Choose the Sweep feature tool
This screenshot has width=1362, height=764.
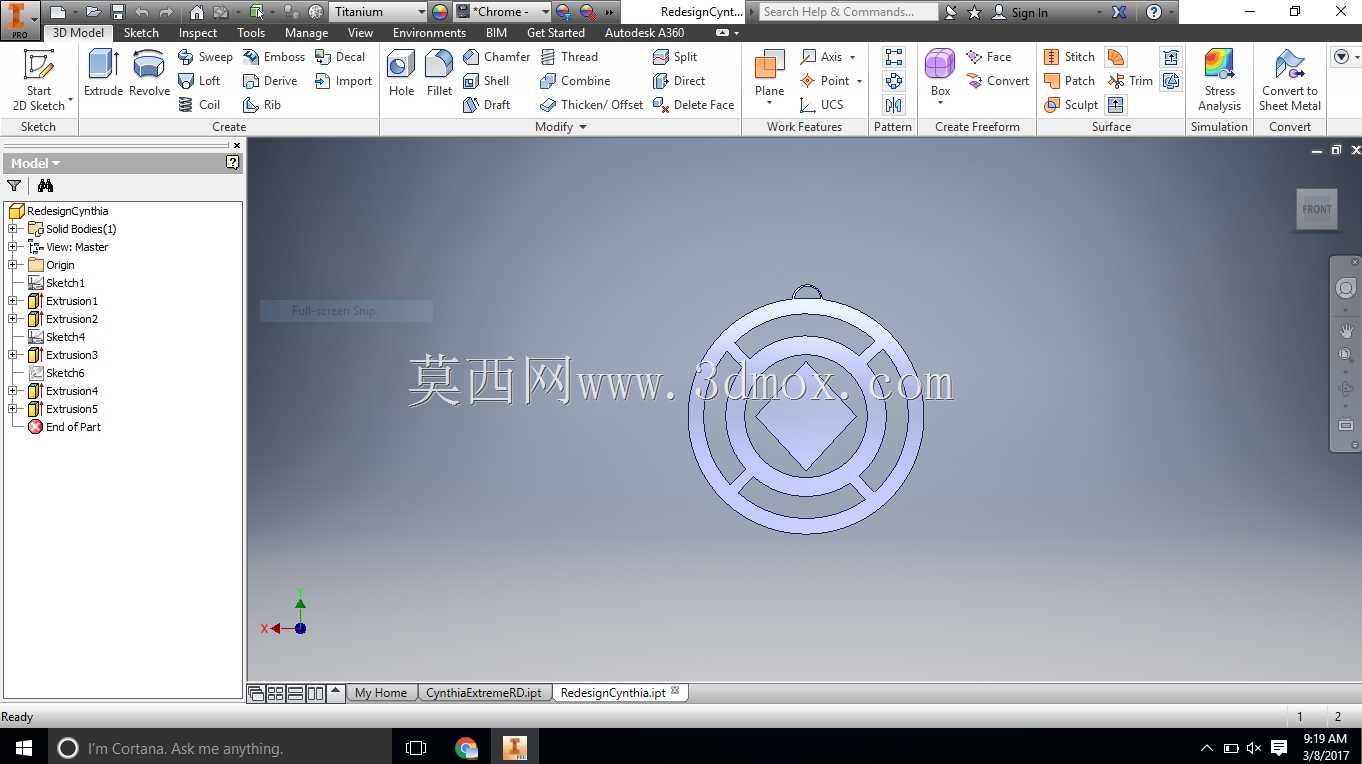tap(205, 57)
